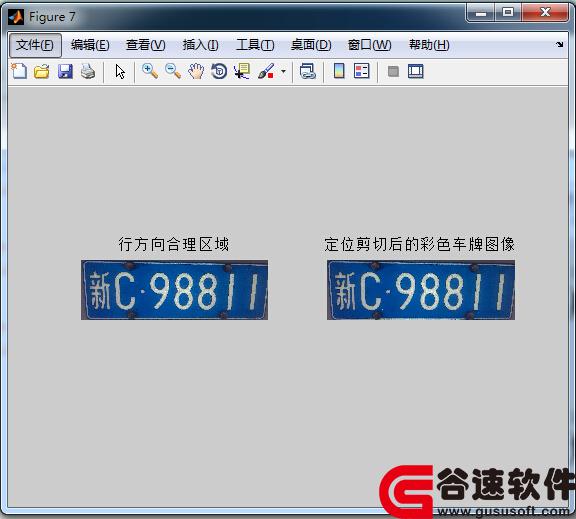
Task: Maximize the Figure 7 window
Action: (508, 13)
